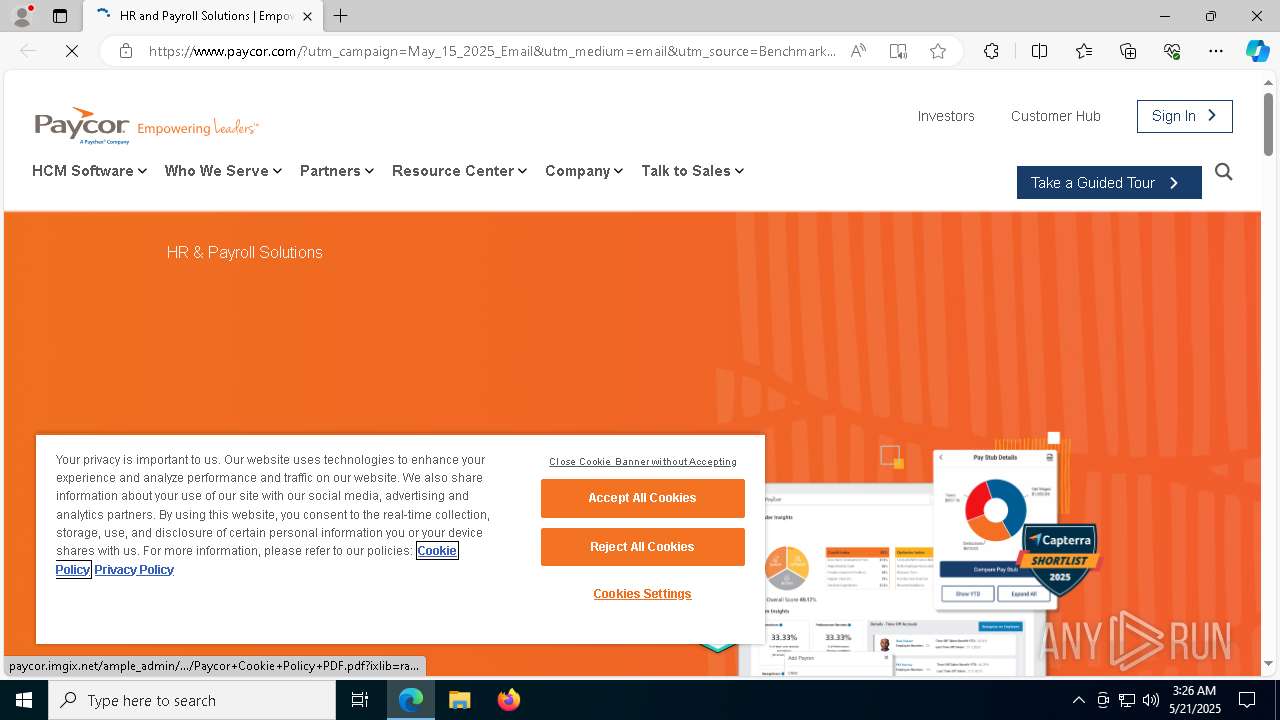
Task: Open the Privacy Policy link
Action: point(134,569)
